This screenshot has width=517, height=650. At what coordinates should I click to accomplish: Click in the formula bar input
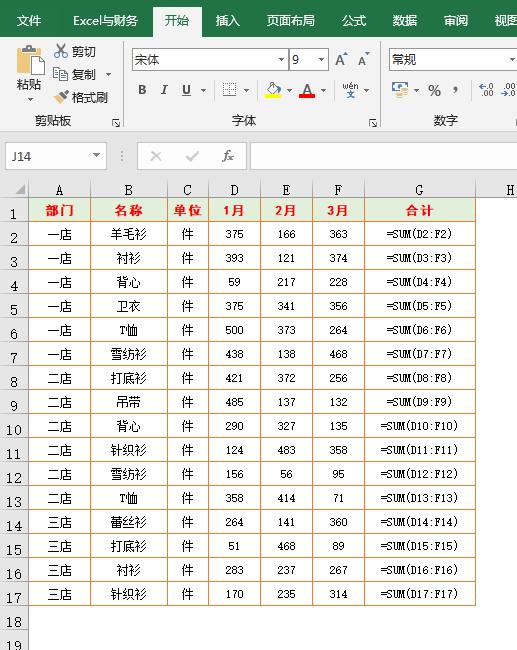384,156
